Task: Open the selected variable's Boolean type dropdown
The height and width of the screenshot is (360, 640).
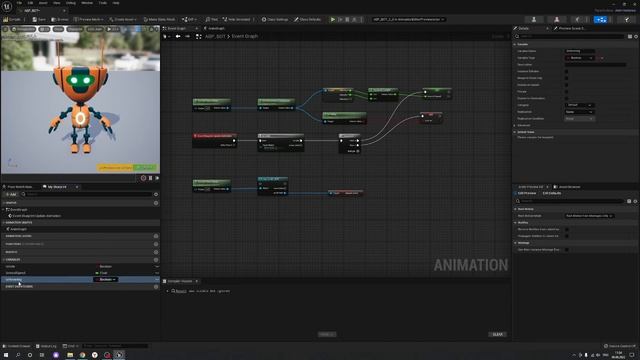Action: pyautogui.click(x=106, y=280)
